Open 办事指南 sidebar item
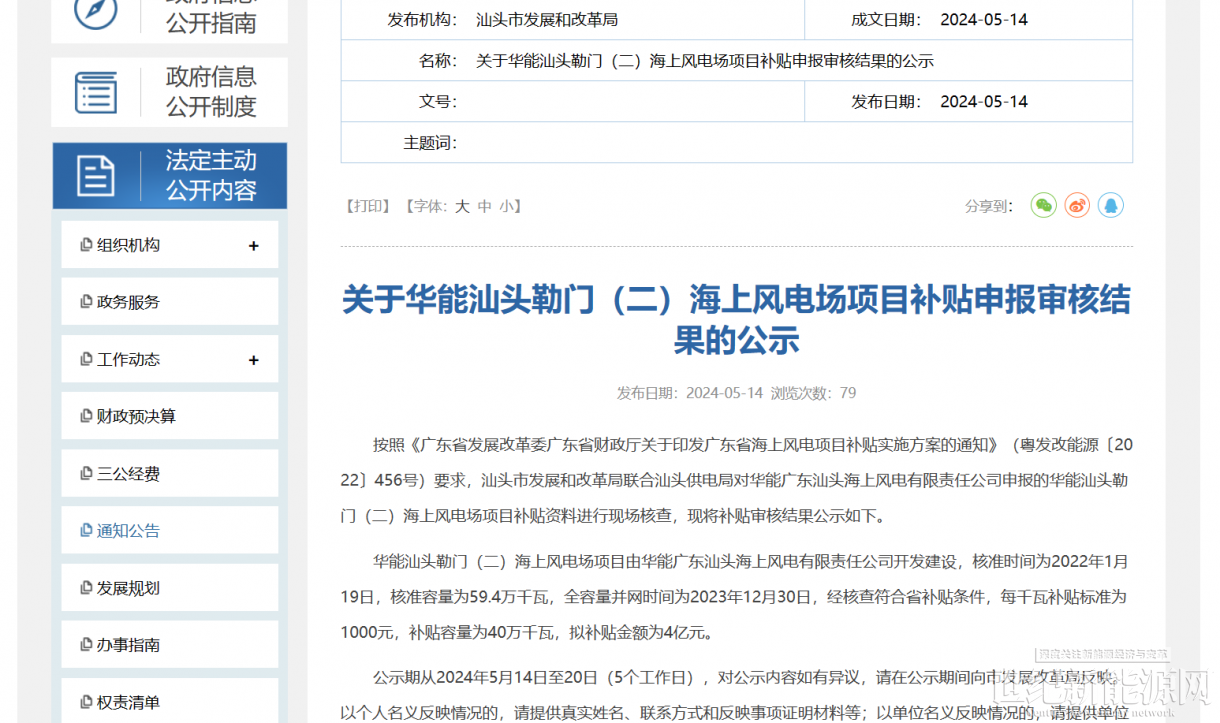Screen dimensions: 1220x723 tap(170, 645)
